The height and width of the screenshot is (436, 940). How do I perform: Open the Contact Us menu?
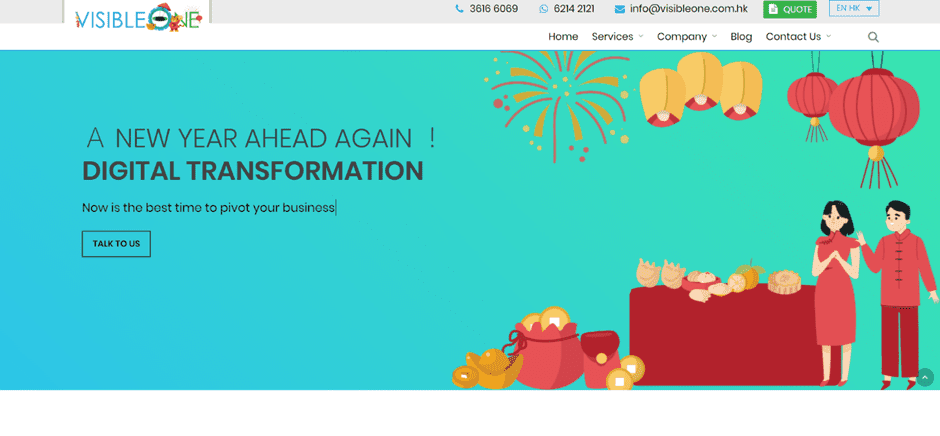click(x=793, y=37)
